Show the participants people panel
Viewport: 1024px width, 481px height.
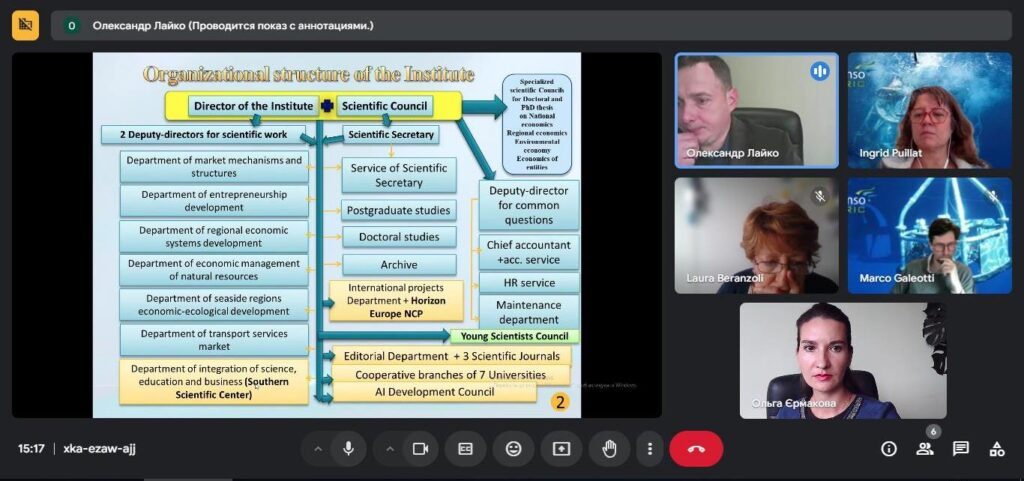tap(924, 449)
